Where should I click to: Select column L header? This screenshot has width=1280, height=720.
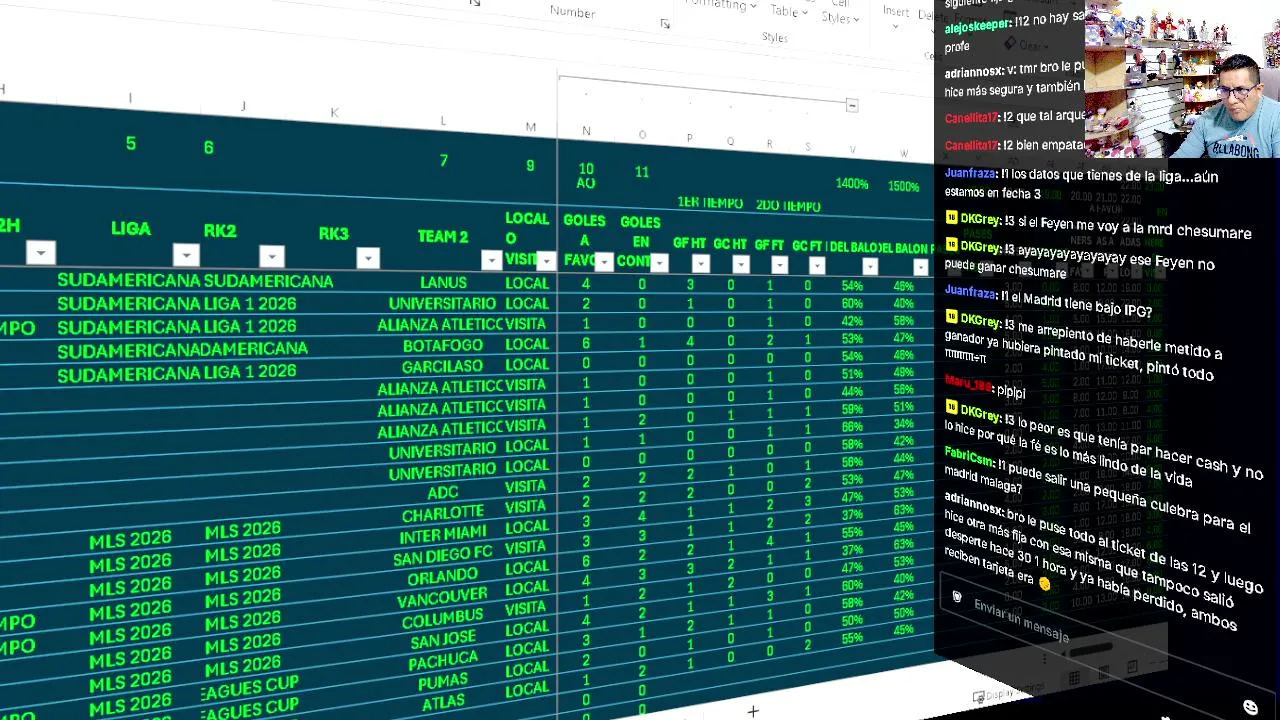point(443,121)
